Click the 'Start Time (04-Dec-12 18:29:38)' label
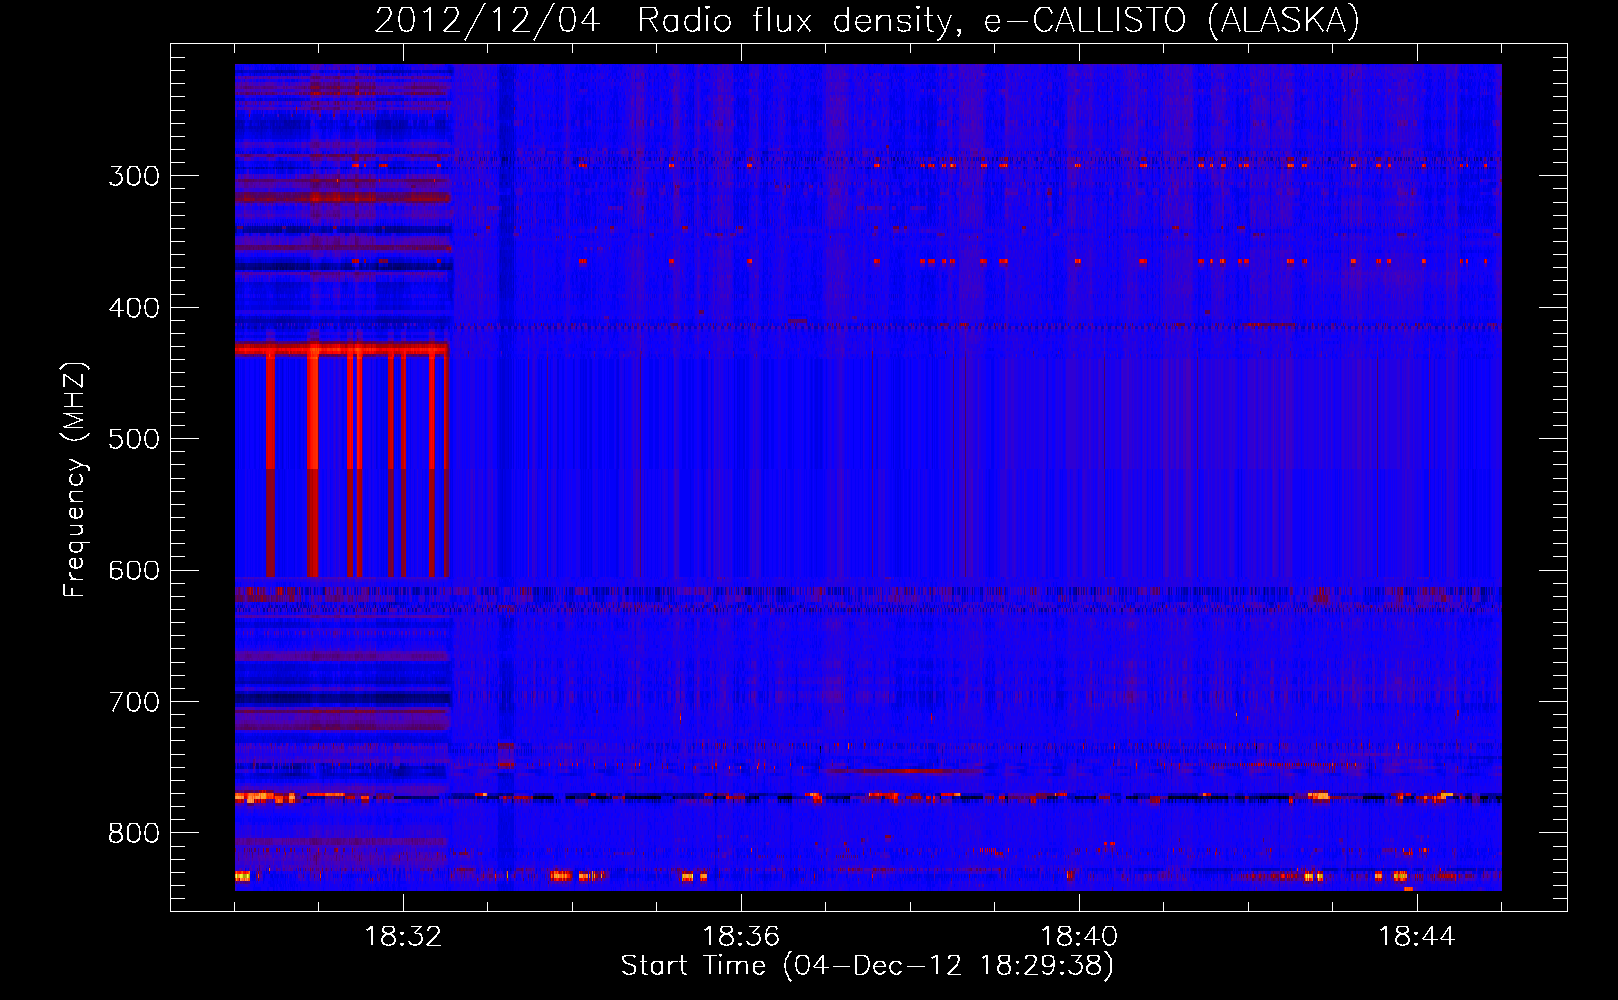 867,966
